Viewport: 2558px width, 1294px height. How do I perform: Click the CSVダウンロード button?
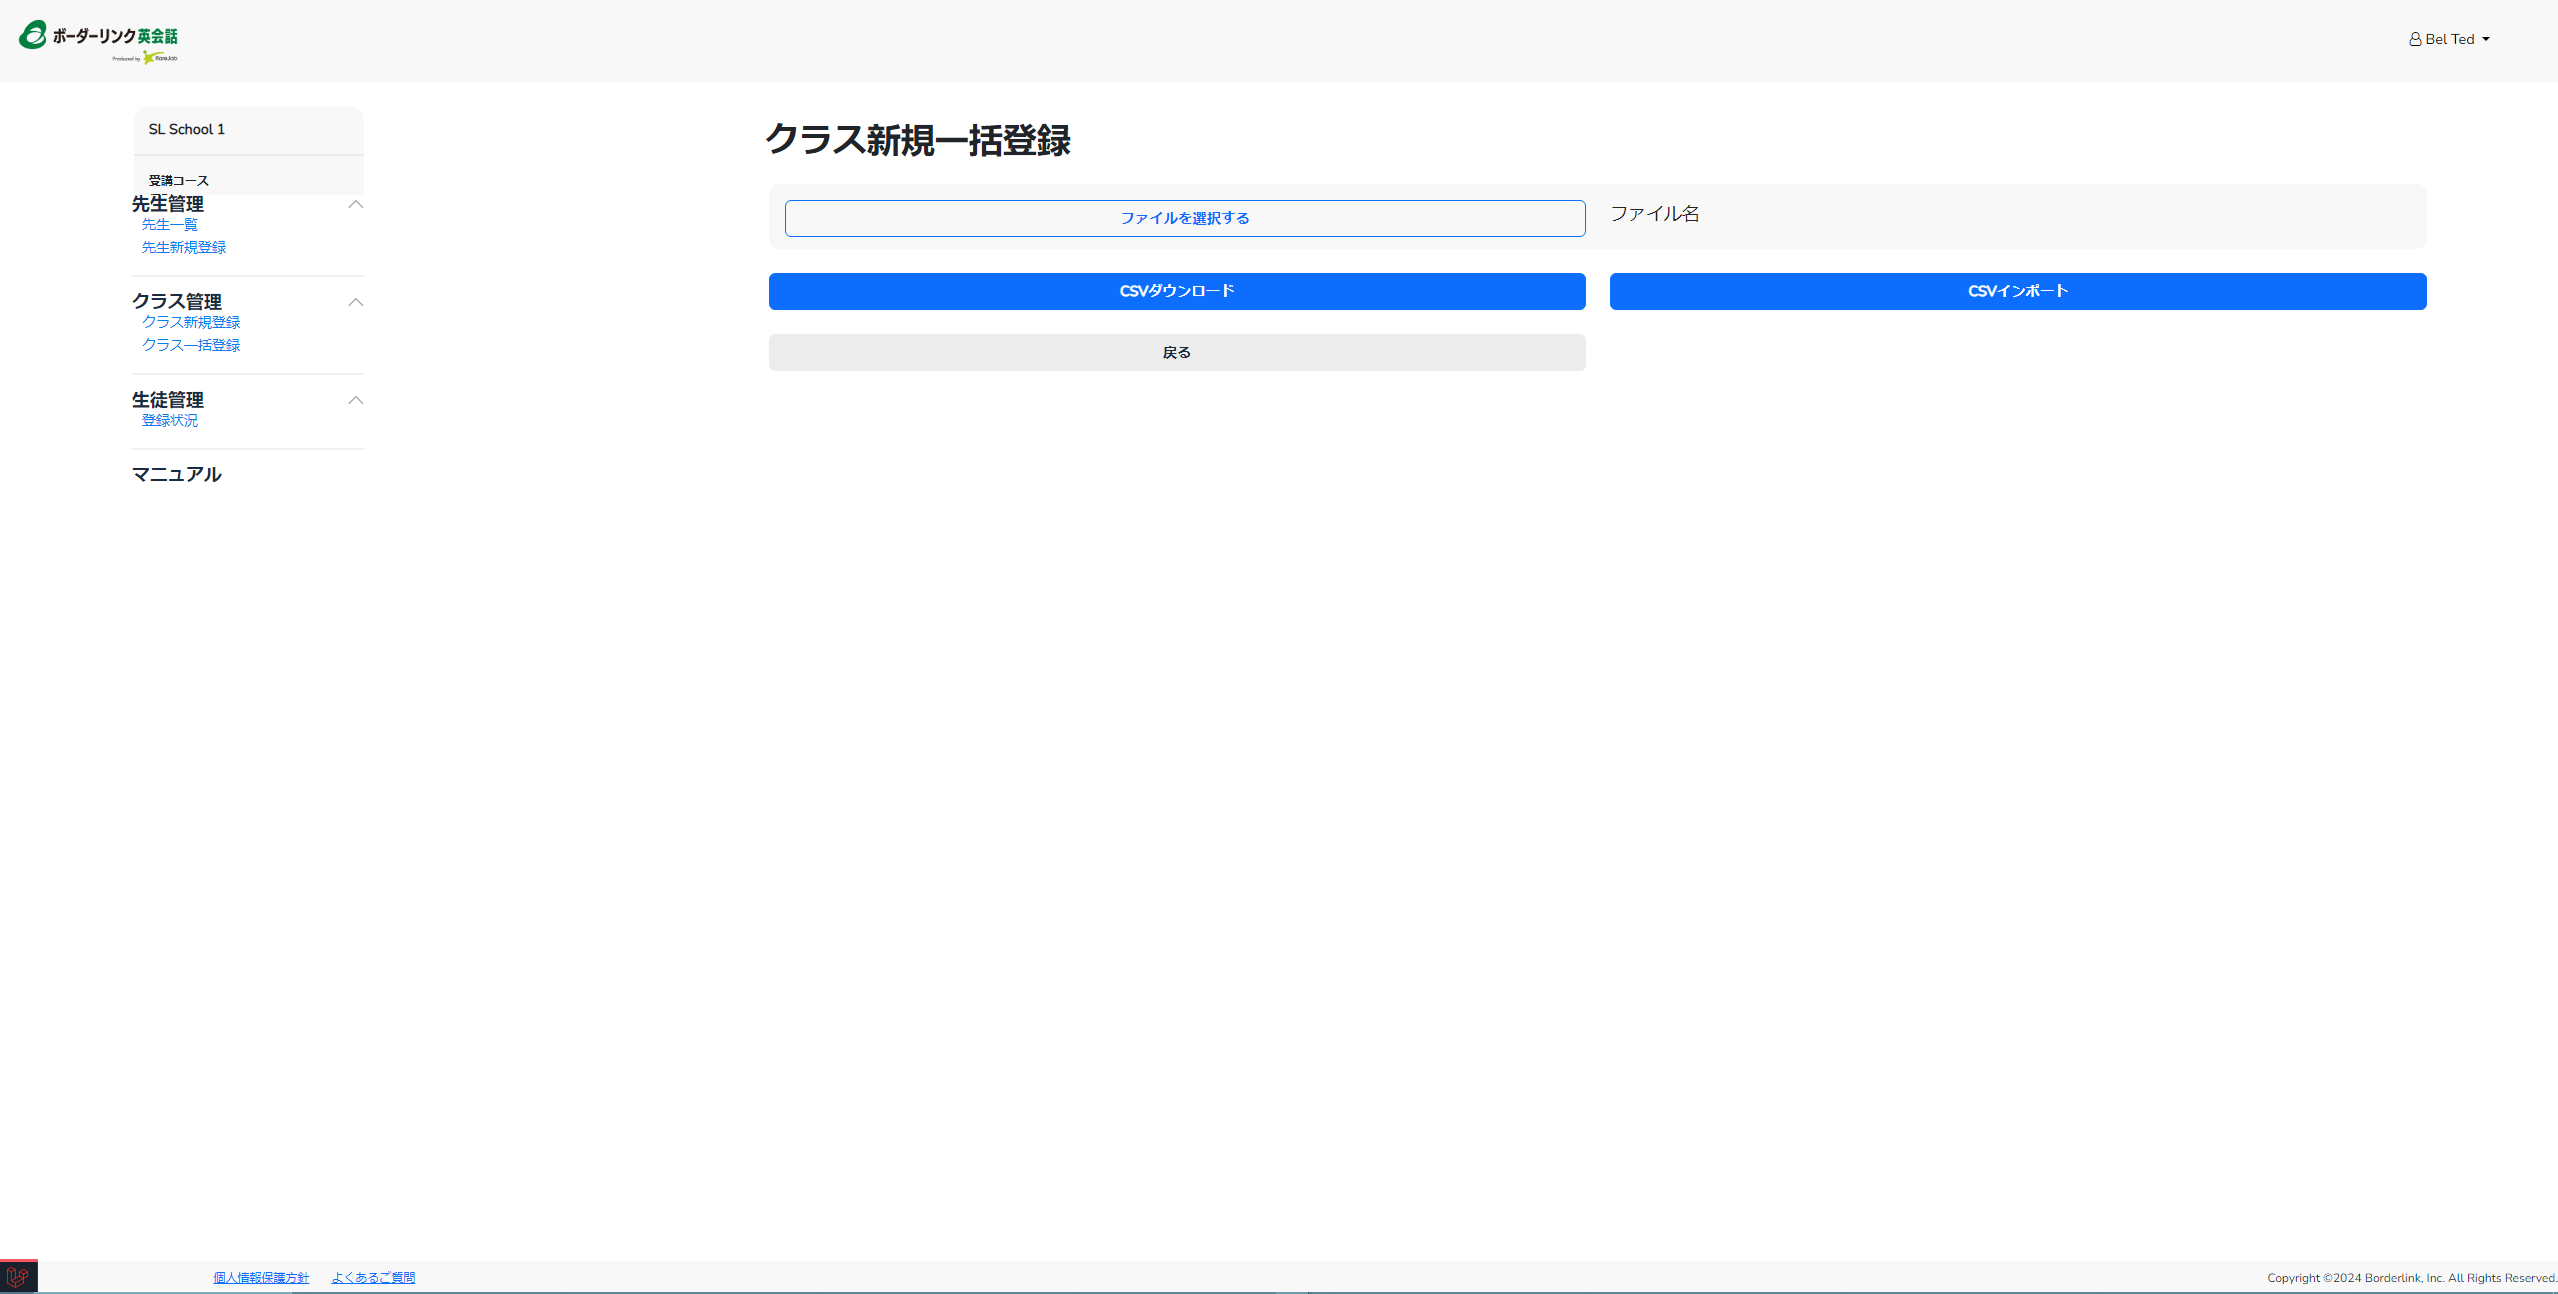tap(1177, 291)
